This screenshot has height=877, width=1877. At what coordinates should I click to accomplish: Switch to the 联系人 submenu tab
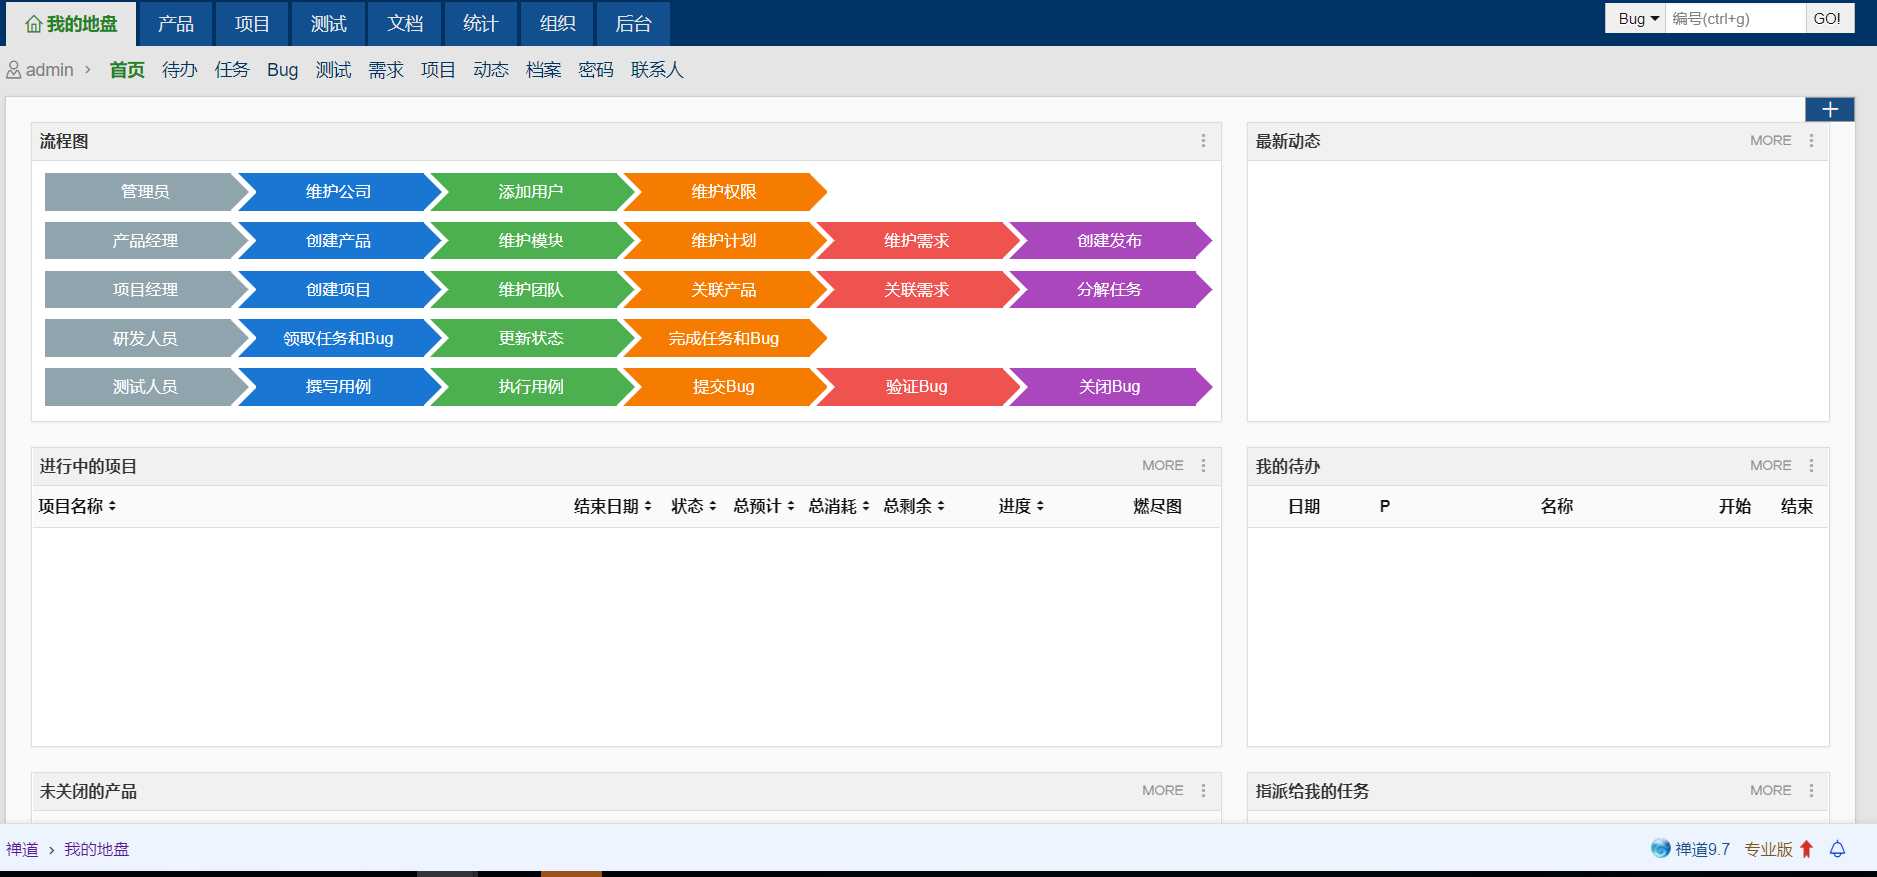[657, 70]
